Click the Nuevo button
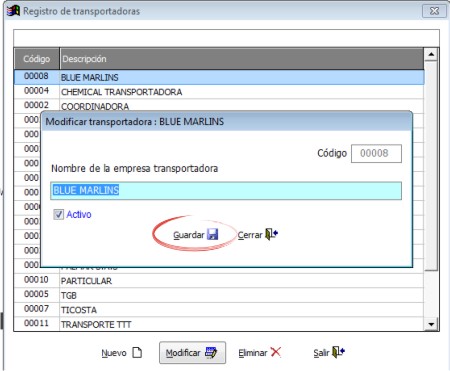 pyautogui.click(x=122, y=353)
